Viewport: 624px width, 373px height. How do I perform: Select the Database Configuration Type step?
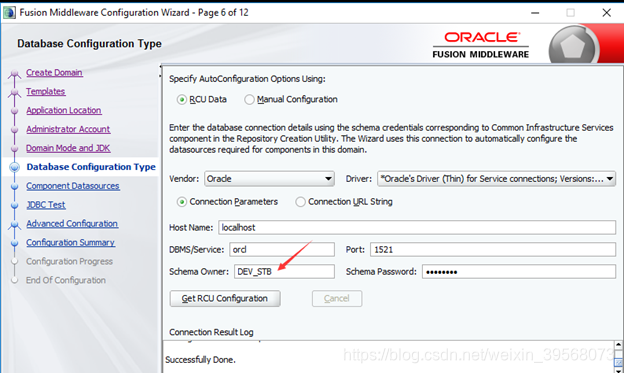91,167
